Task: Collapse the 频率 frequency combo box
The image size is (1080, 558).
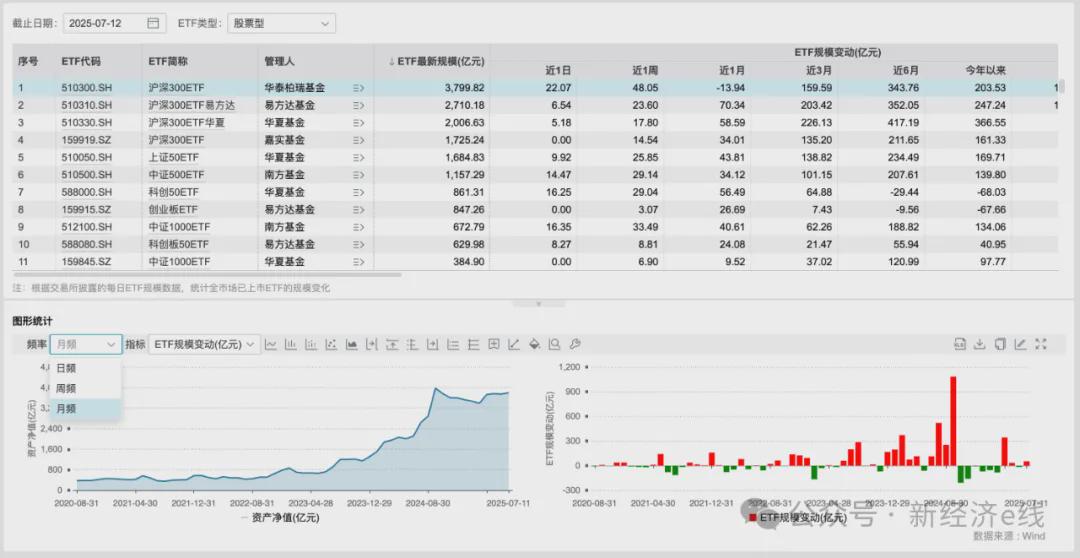Action: [x=85, y=344]
